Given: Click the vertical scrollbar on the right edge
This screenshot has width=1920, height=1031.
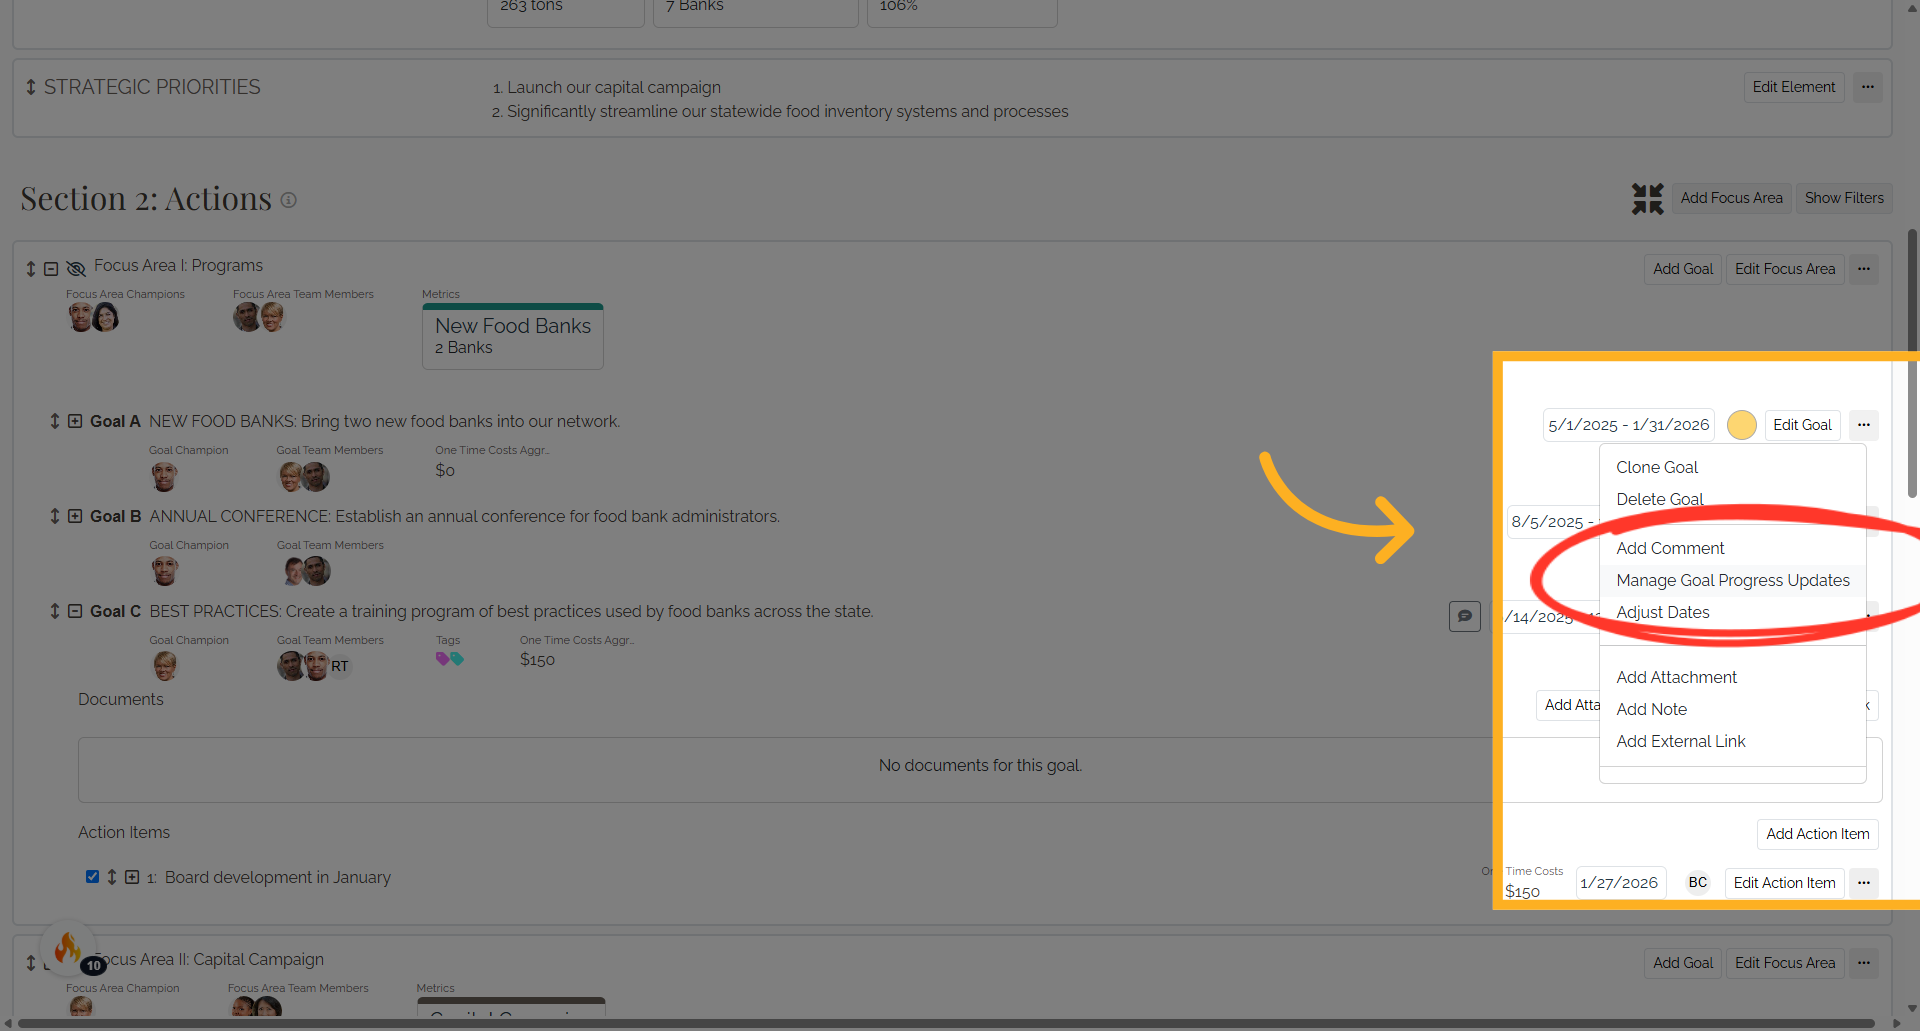Looking at the screenshot, I should tap(1912, 364).
